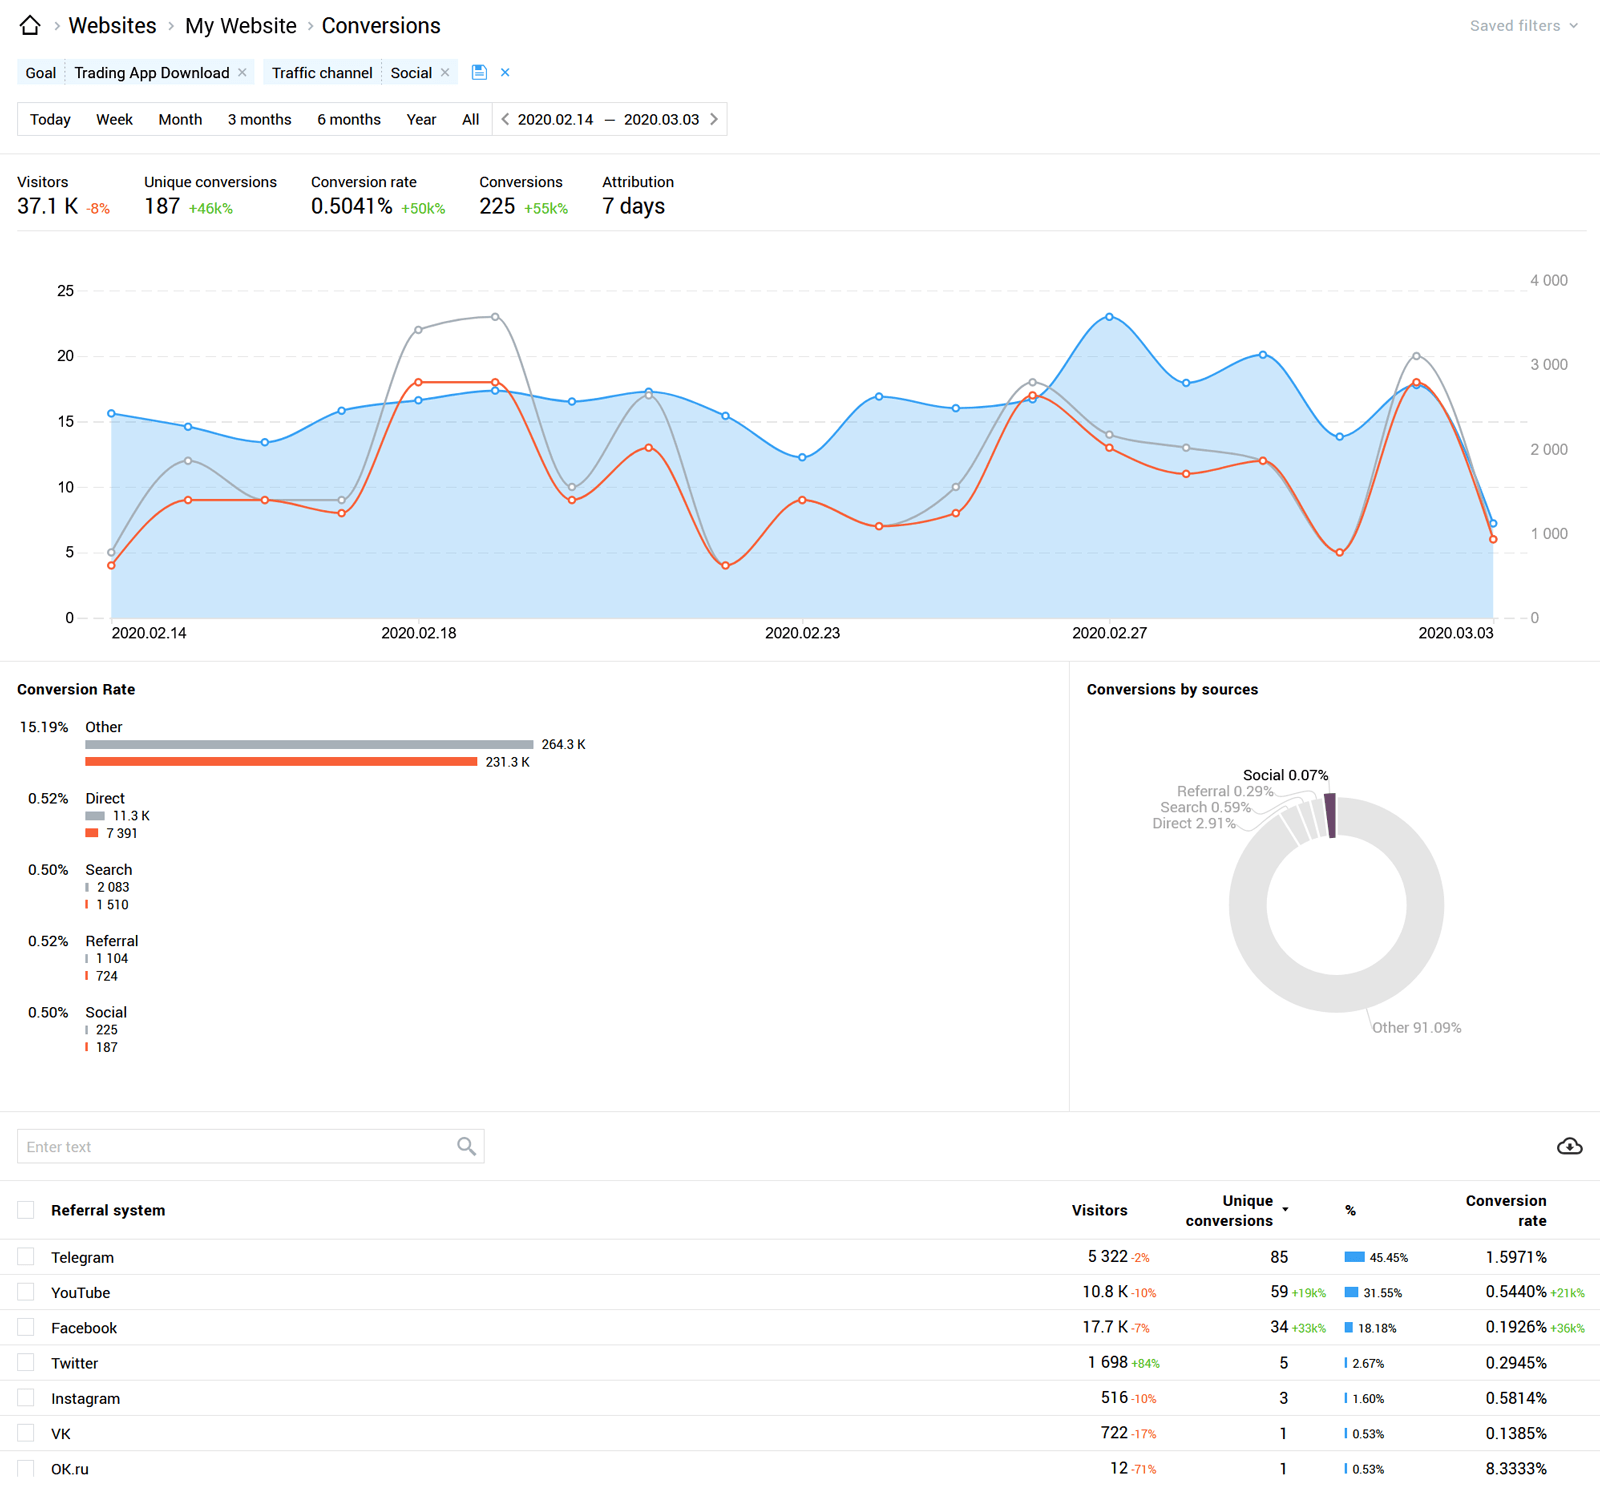Click inside the Enter text search field
Image resolution: width=1600 pixels, height=1494 pixels.
coord(200,1146)
